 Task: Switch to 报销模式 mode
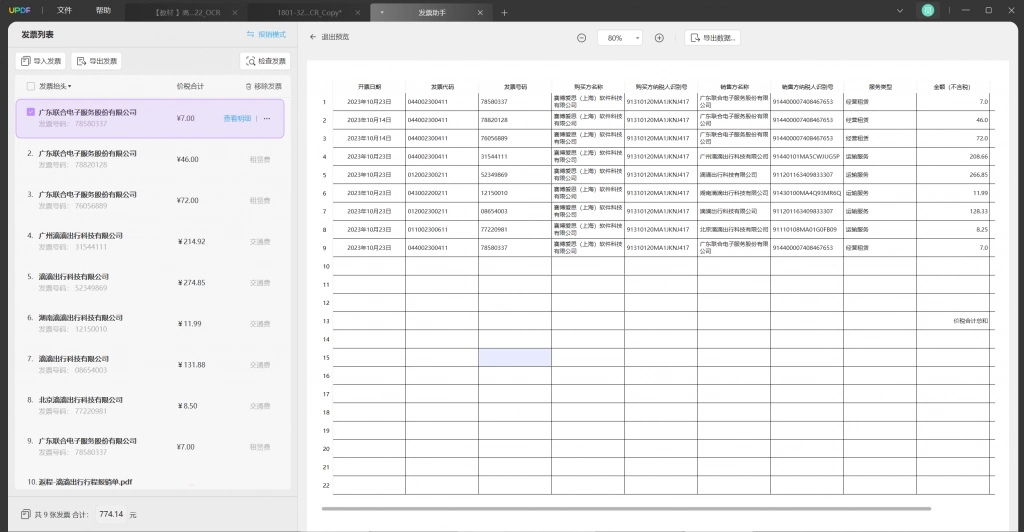[x=266, y=35]
